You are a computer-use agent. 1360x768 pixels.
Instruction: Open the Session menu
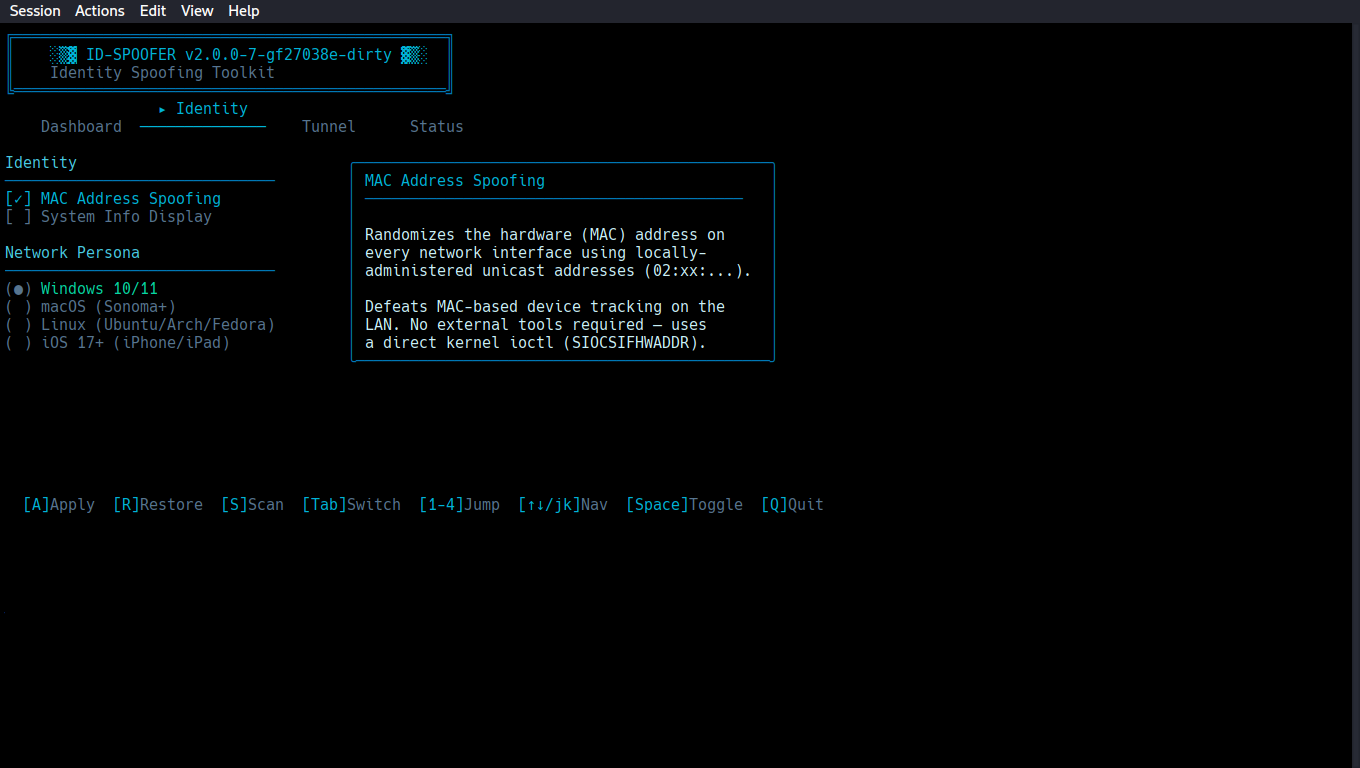point(35,11)
